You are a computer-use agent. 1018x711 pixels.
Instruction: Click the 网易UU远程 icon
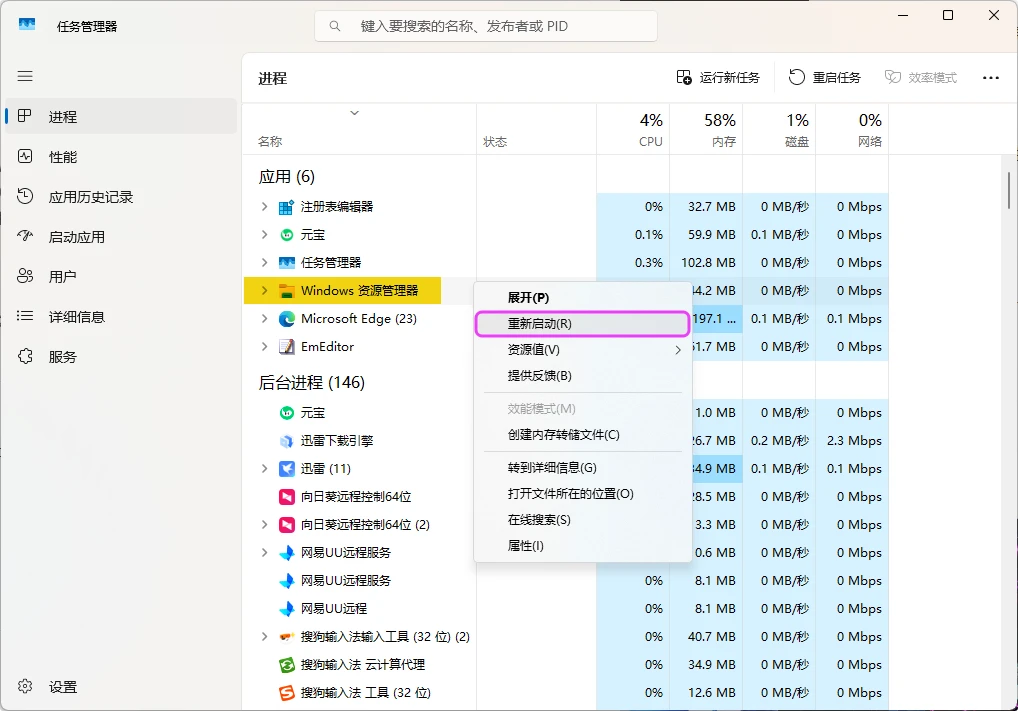click(x=286, y=609)
